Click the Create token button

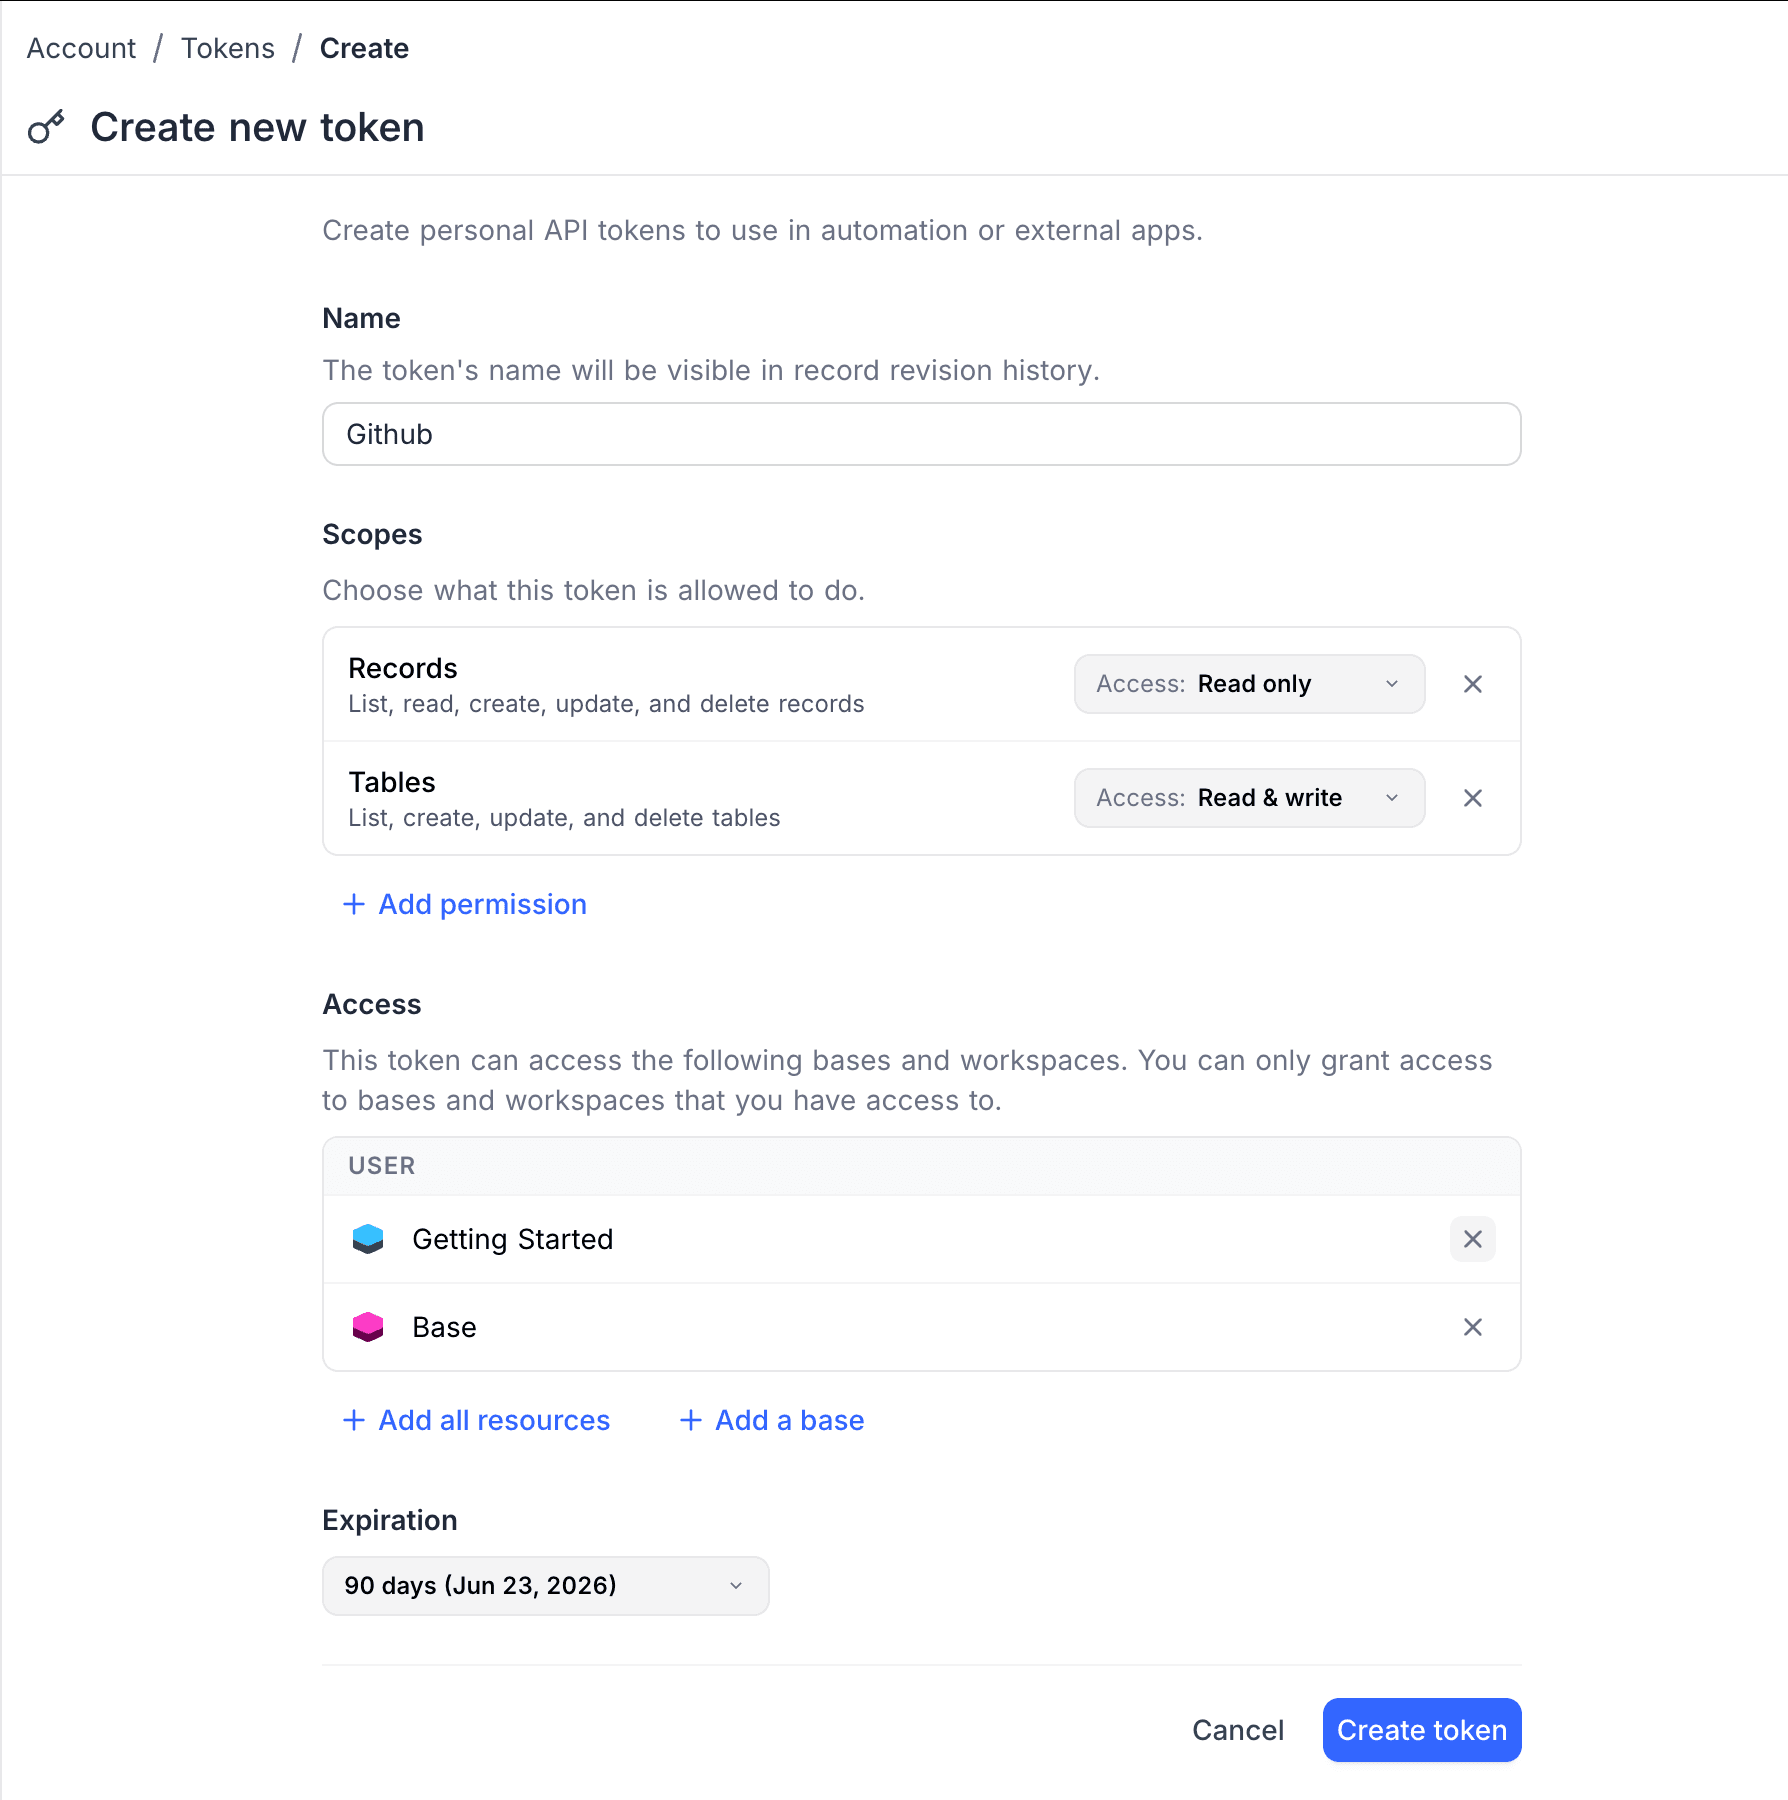coord(1421,1730)
